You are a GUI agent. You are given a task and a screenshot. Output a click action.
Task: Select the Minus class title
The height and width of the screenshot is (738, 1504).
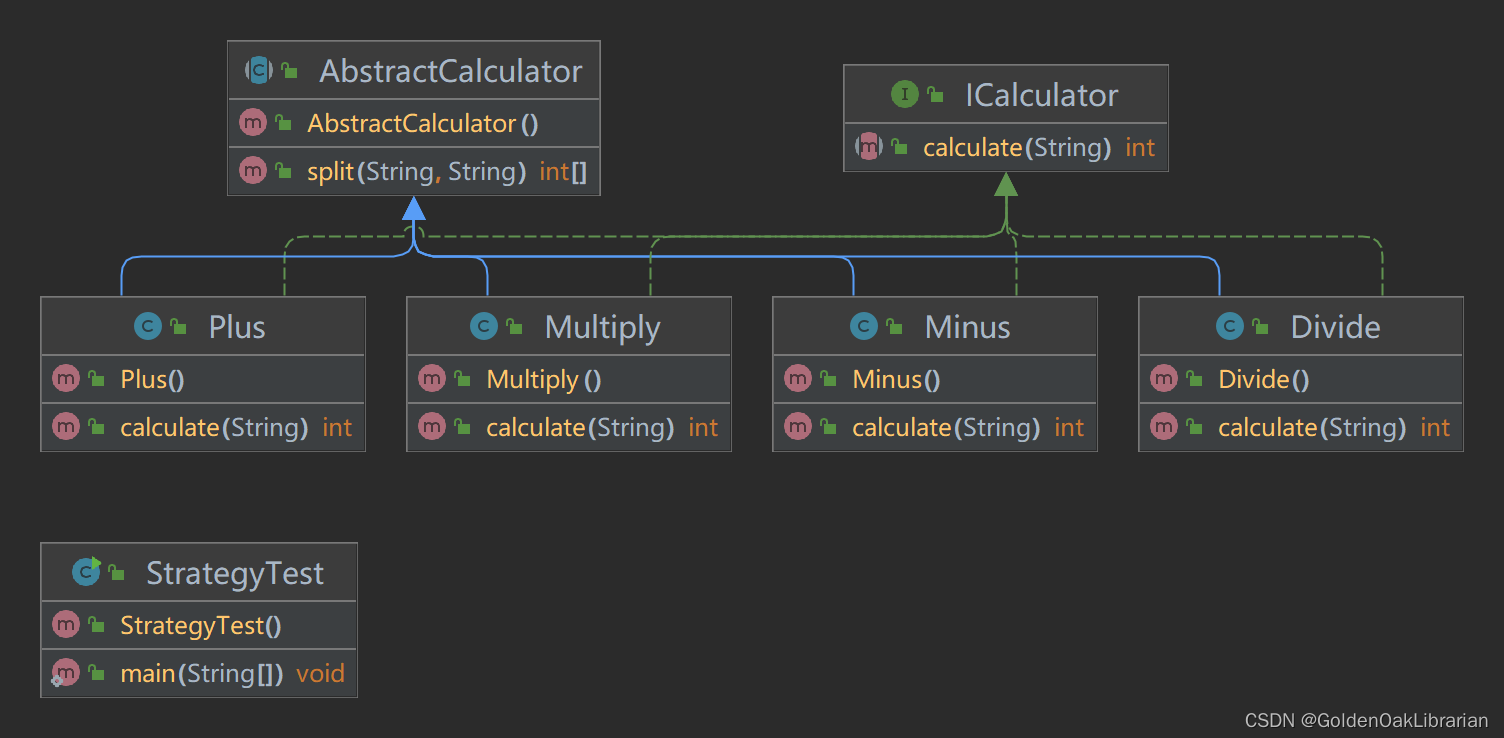click(x=968, y=327)
